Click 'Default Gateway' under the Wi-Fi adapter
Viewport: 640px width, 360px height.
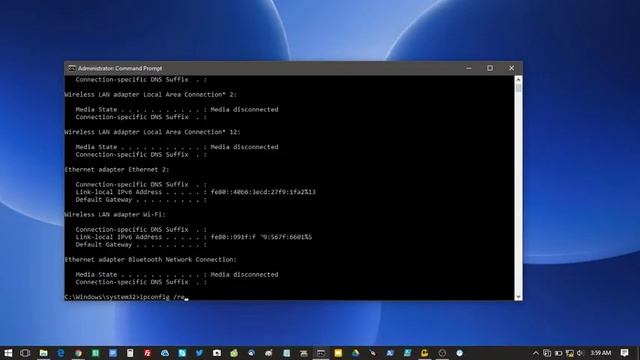click(104, 244)
